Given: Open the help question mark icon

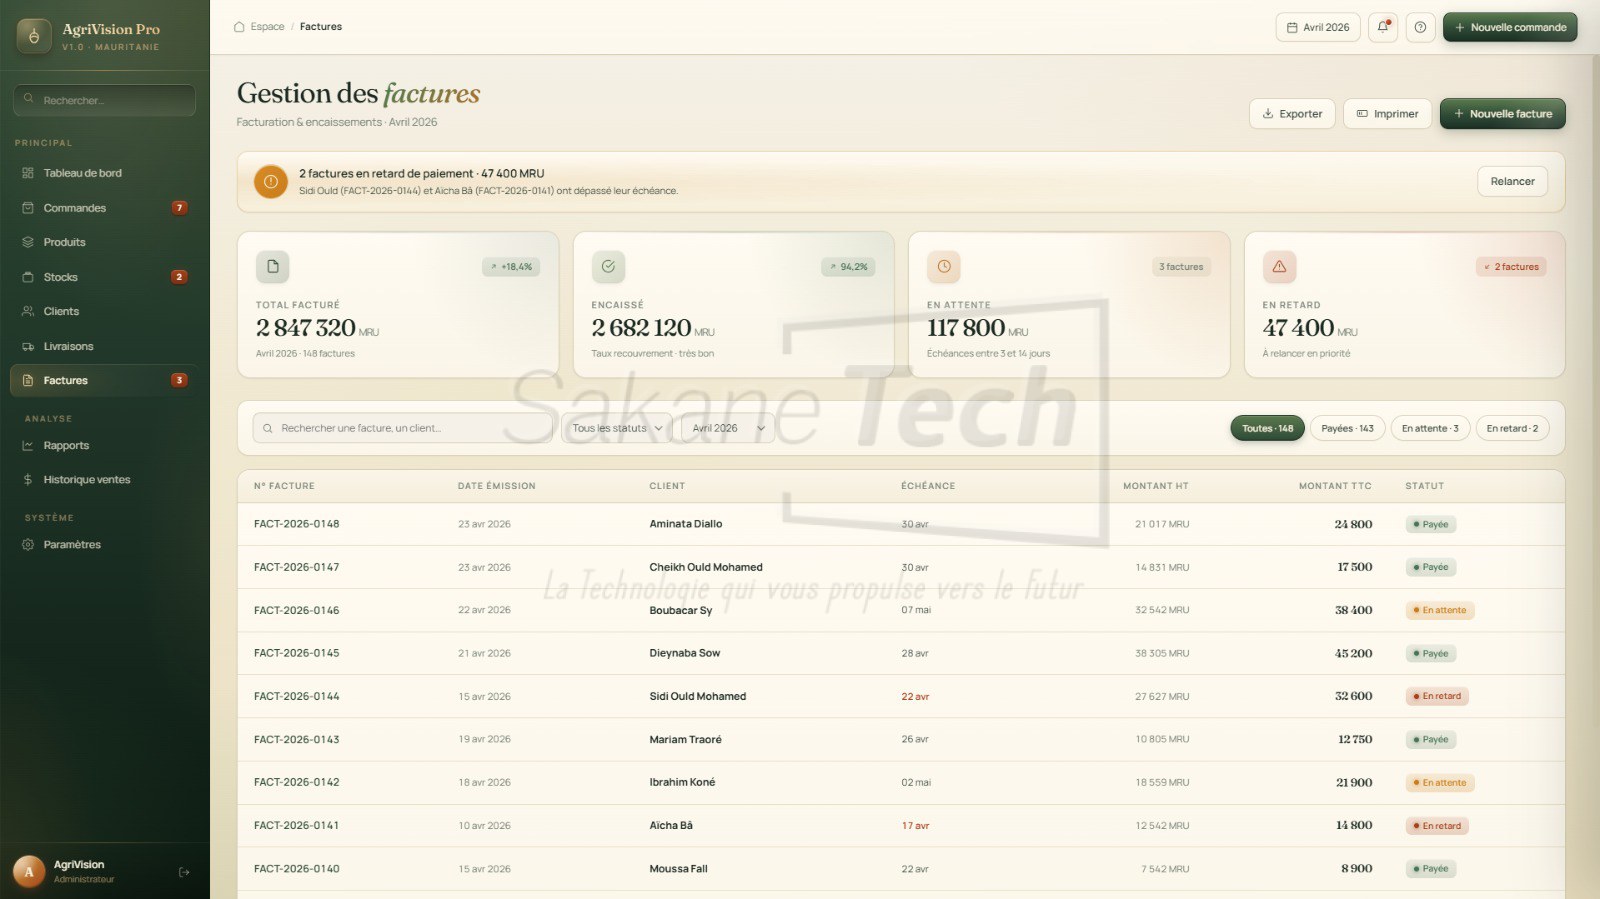Looking at the screenshot, I should coord(1420,27).
